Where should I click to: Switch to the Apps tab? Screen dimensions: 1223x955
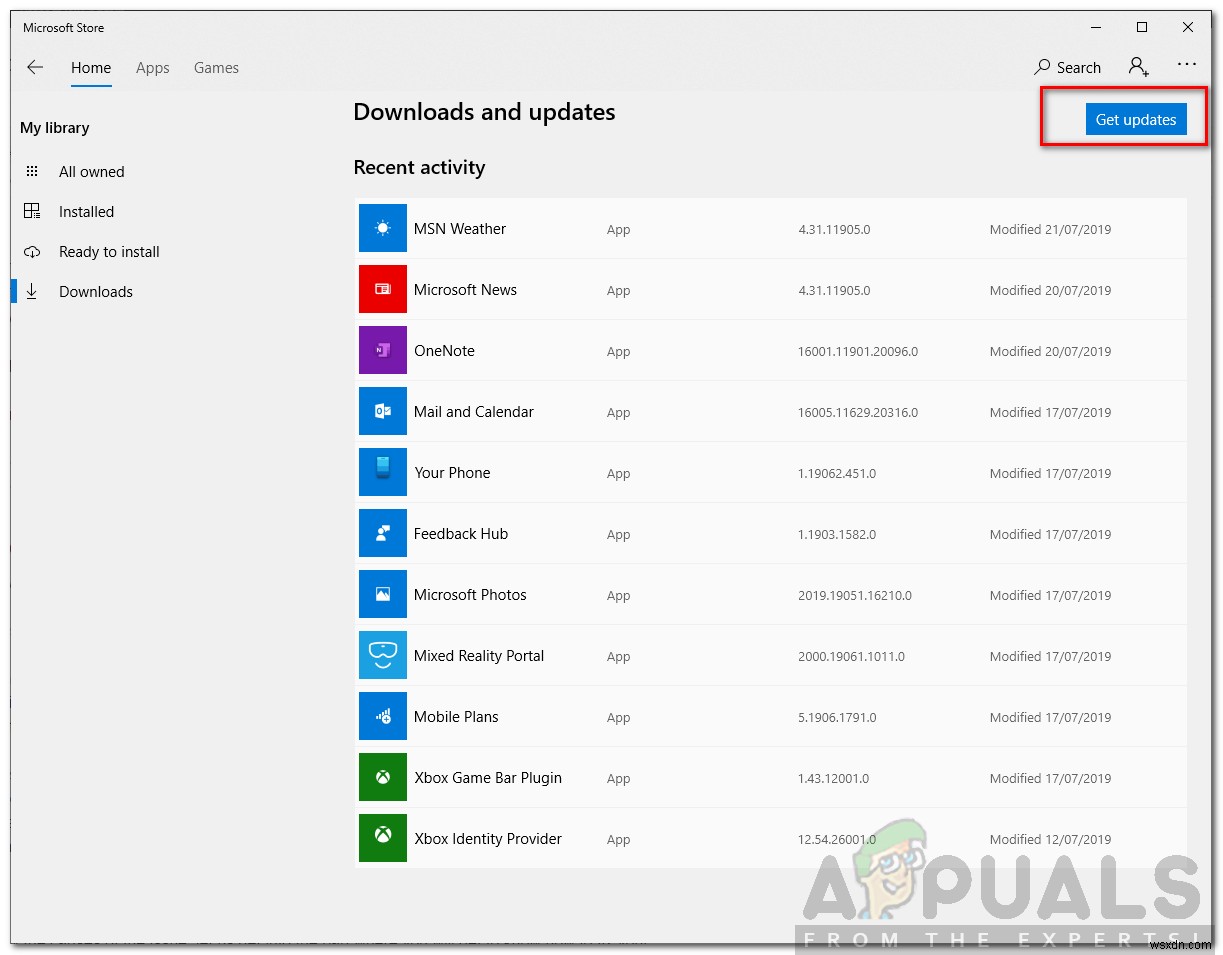tap(152, 68)
